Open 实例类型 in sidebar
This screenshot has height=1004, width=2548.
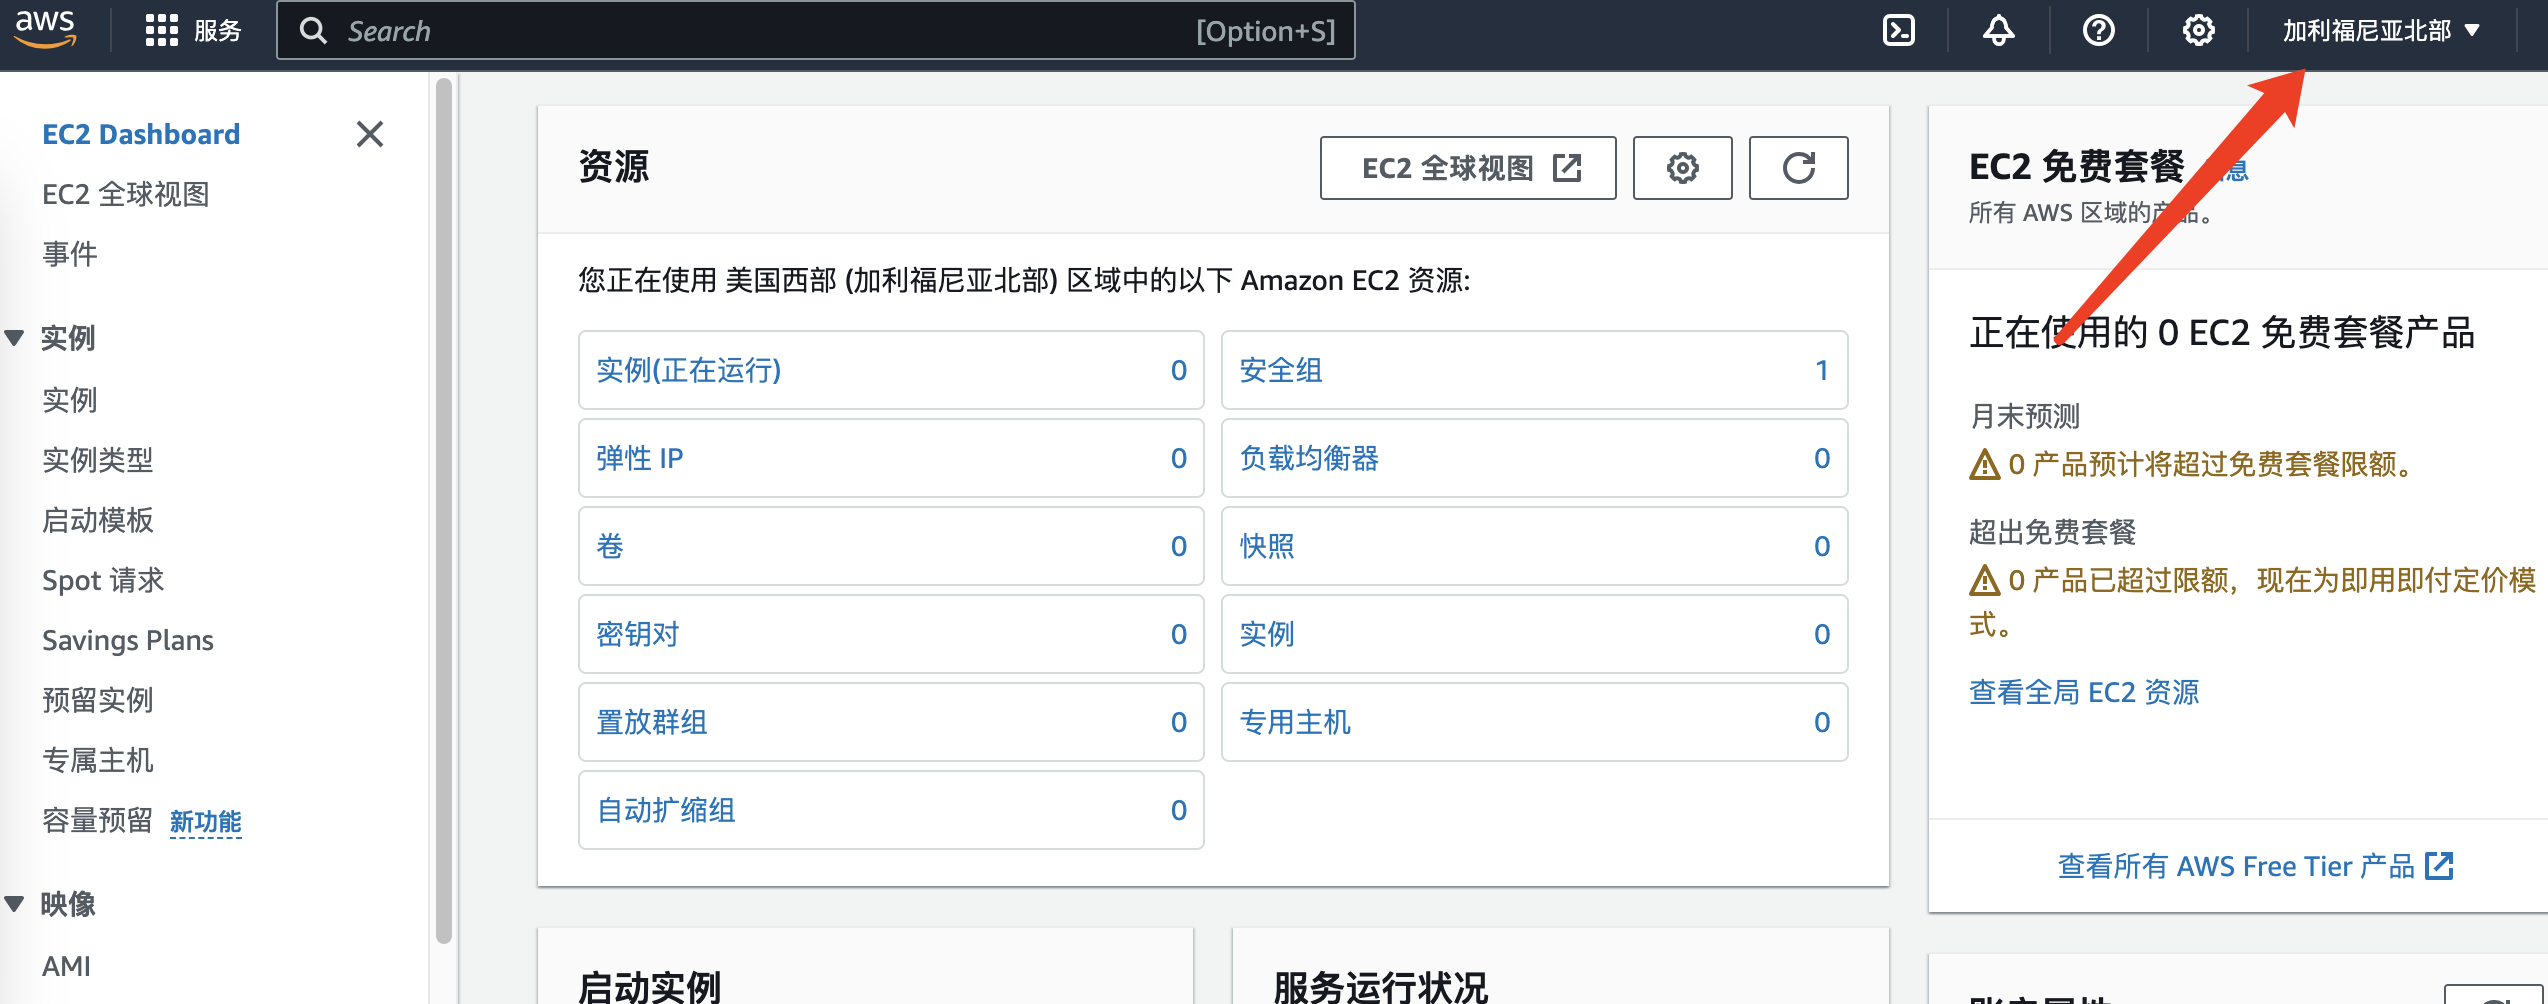tap(98, 460)
